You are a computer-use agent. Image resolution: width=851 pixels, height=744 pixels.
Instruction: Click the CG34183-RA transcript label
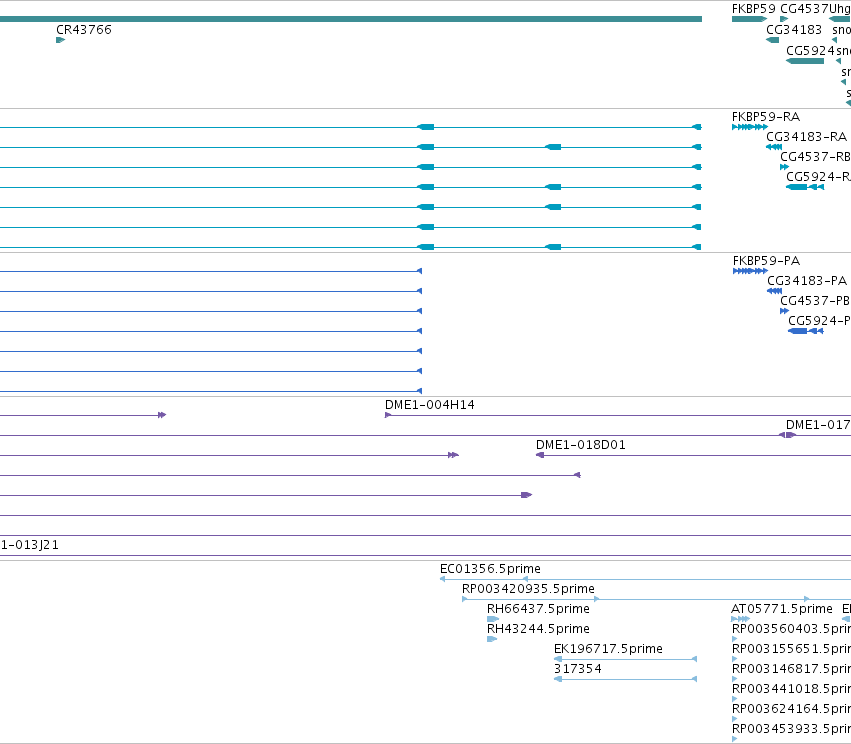(806, 137)
